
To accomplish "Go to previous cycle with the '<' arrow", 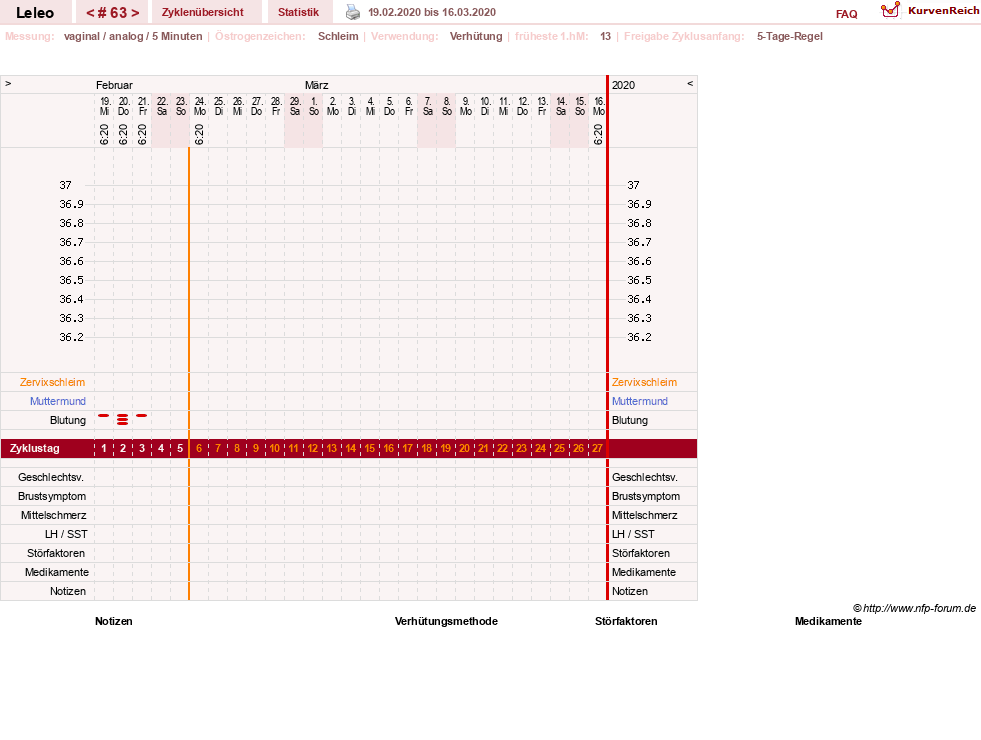I will (x=90, y=13).
